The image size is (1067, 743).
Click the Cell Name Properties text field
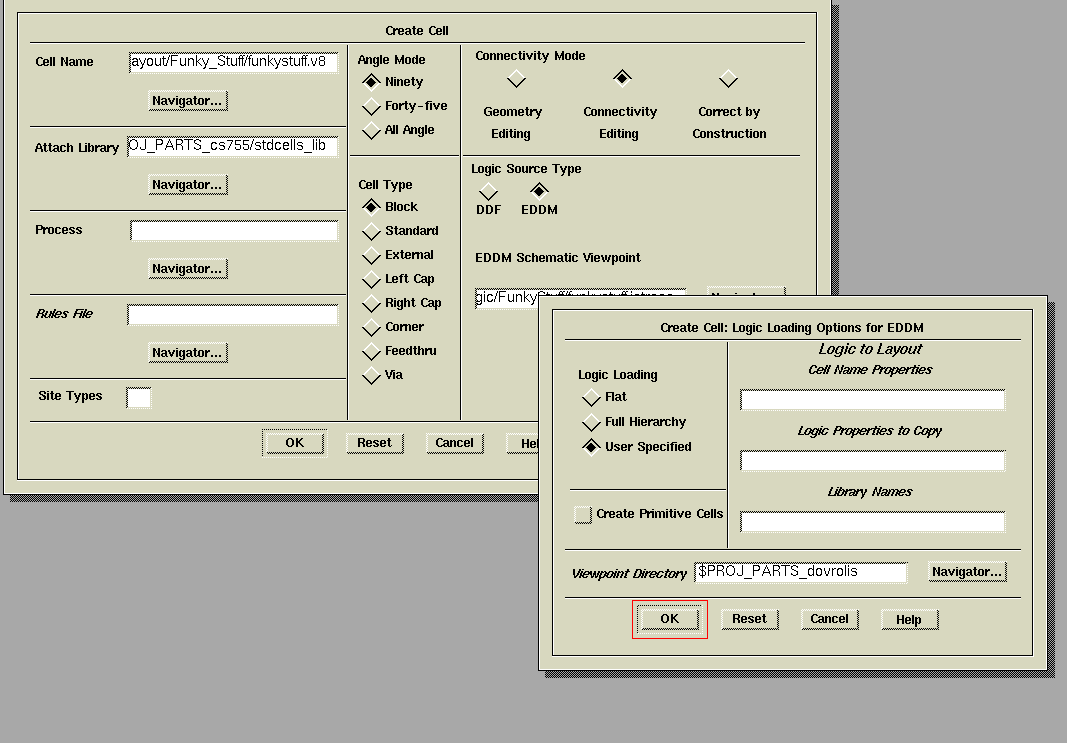(872, 400)
